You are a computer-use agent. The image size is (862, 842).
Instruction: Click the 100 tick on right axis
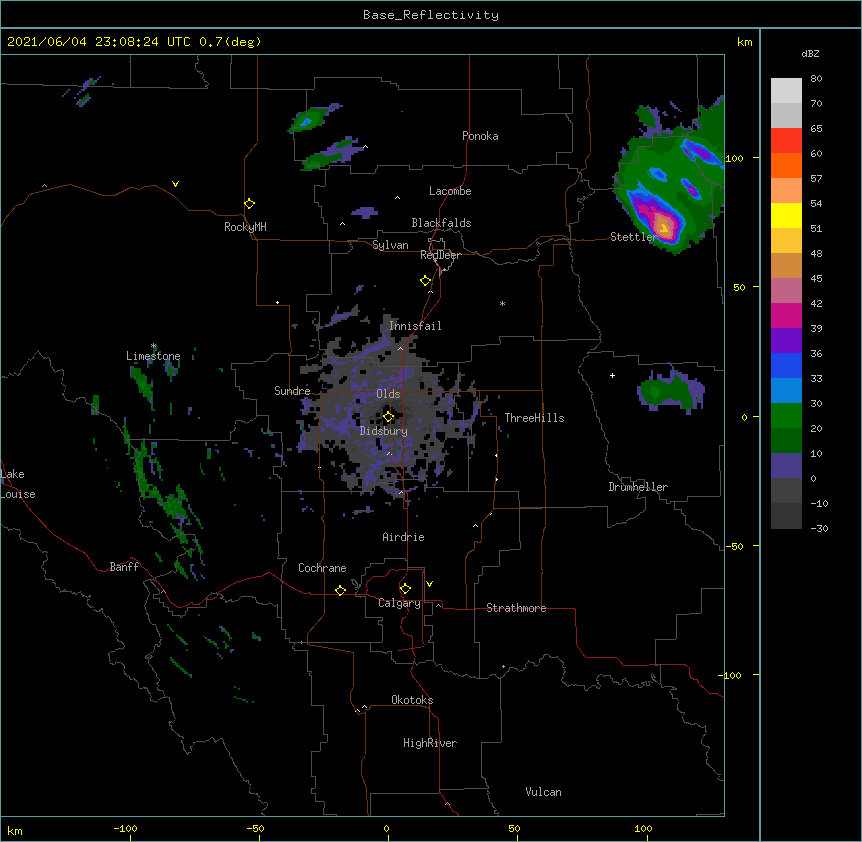(734, 158)
